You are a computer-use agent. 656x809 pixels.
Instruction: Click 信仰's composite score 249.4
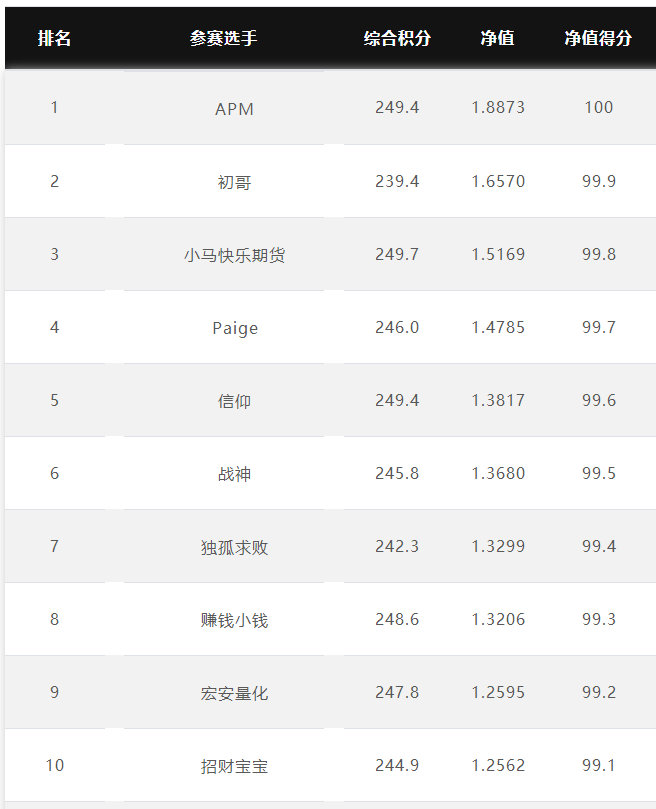[397, 400]
